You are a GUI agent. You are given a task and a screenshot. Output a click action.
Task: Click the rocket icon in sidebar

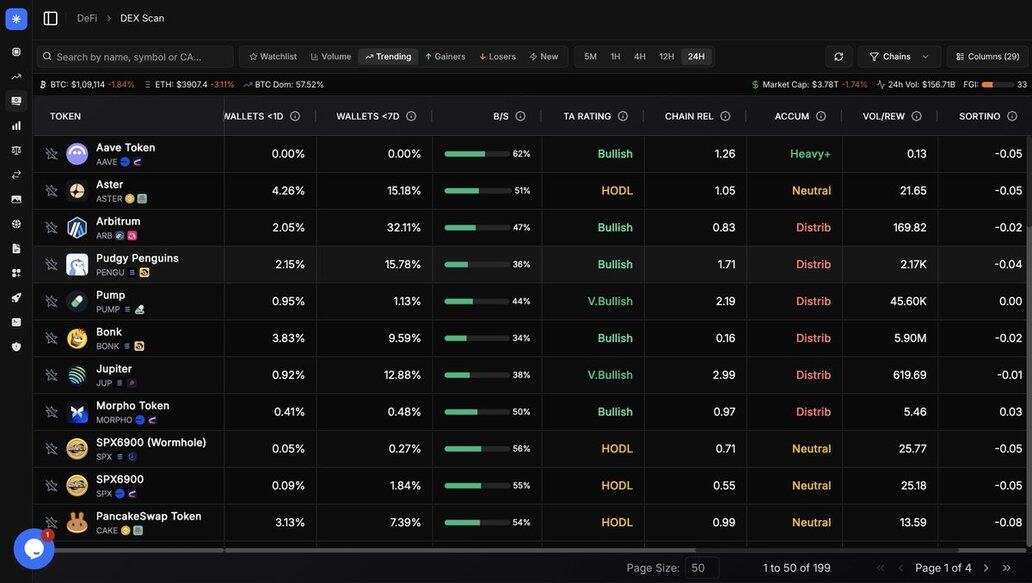tap(16, 298)
